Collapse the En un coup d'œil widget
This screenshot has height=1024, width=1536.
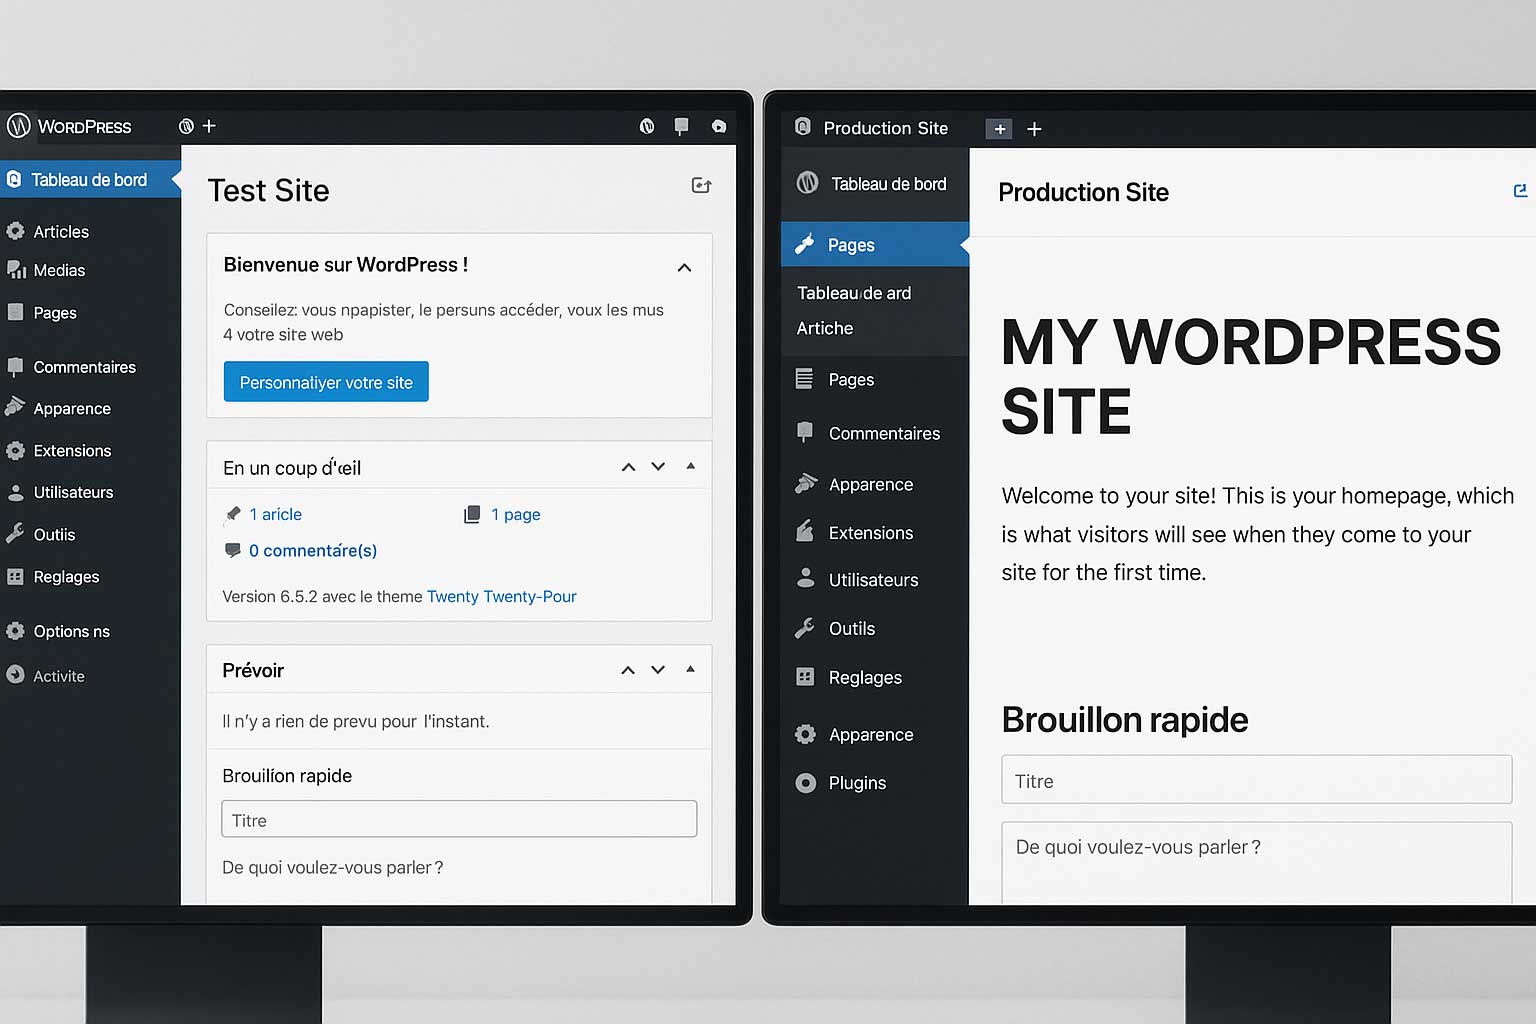[x=690, y=466]
